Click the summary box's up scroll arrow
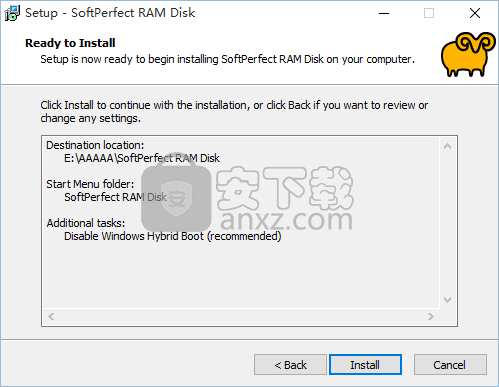The width and height of the screenshot is (499, 387). click(447, 146)
